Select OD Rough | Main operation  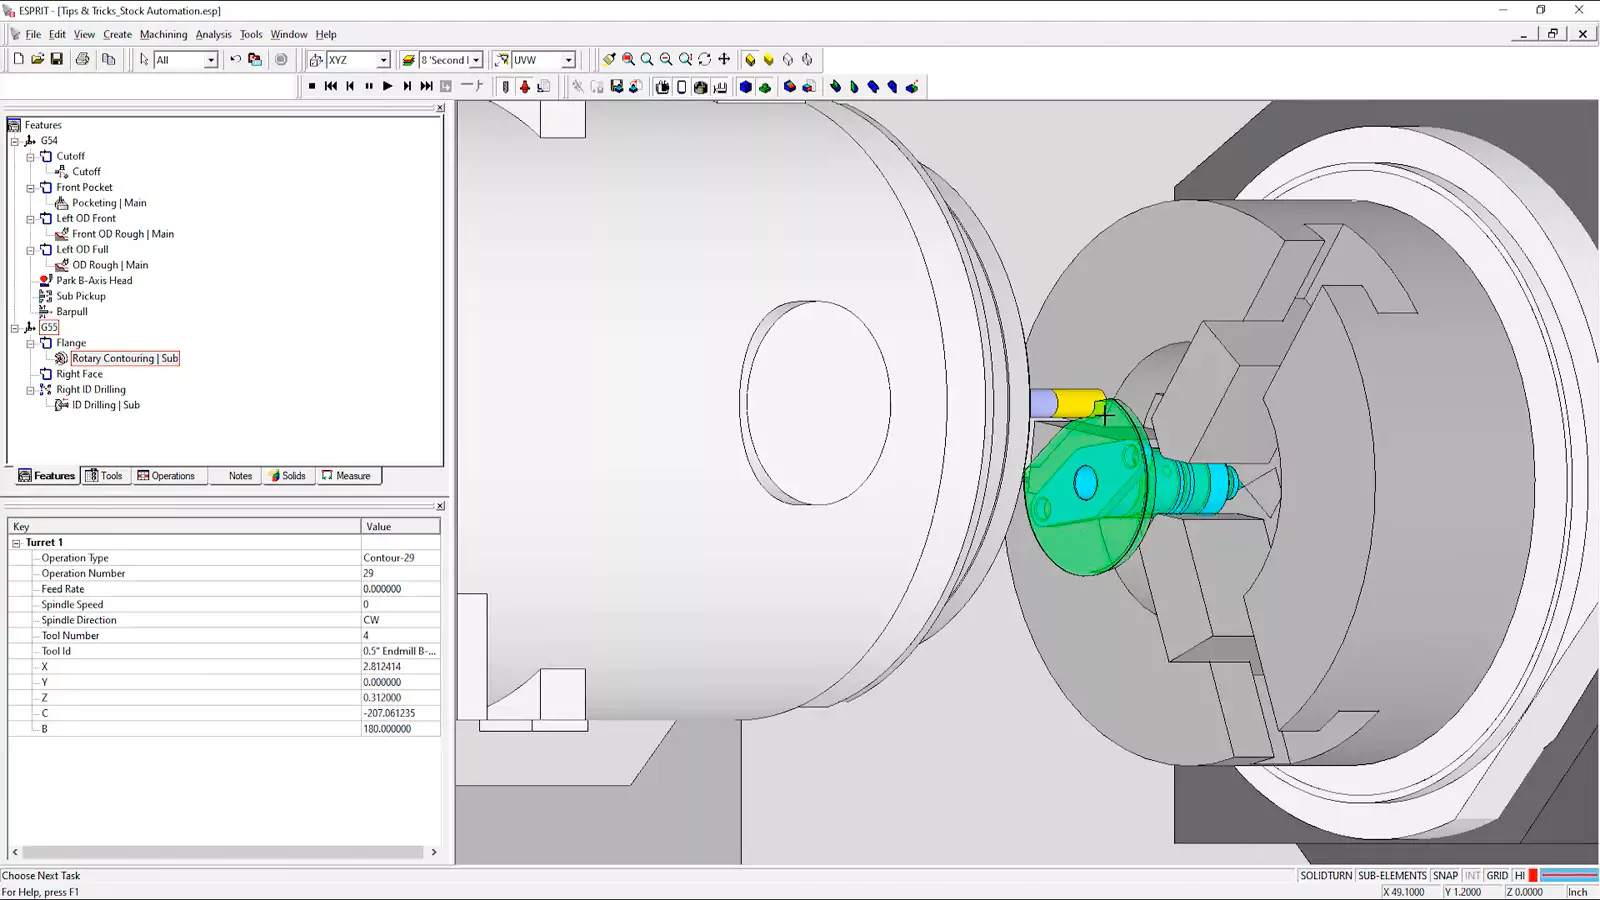click(110, 265)
